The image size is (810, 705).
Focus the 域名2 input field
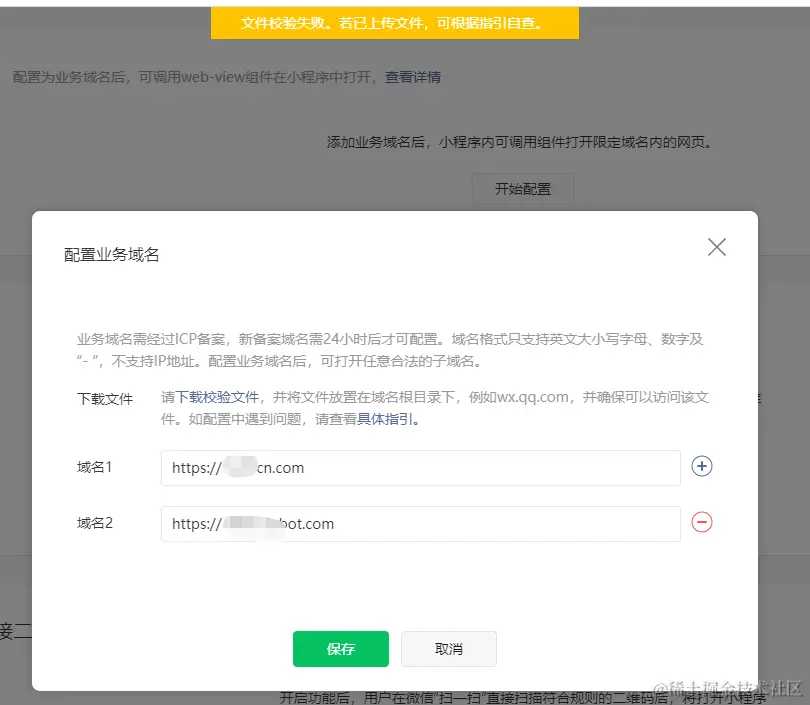click(420, 524)
